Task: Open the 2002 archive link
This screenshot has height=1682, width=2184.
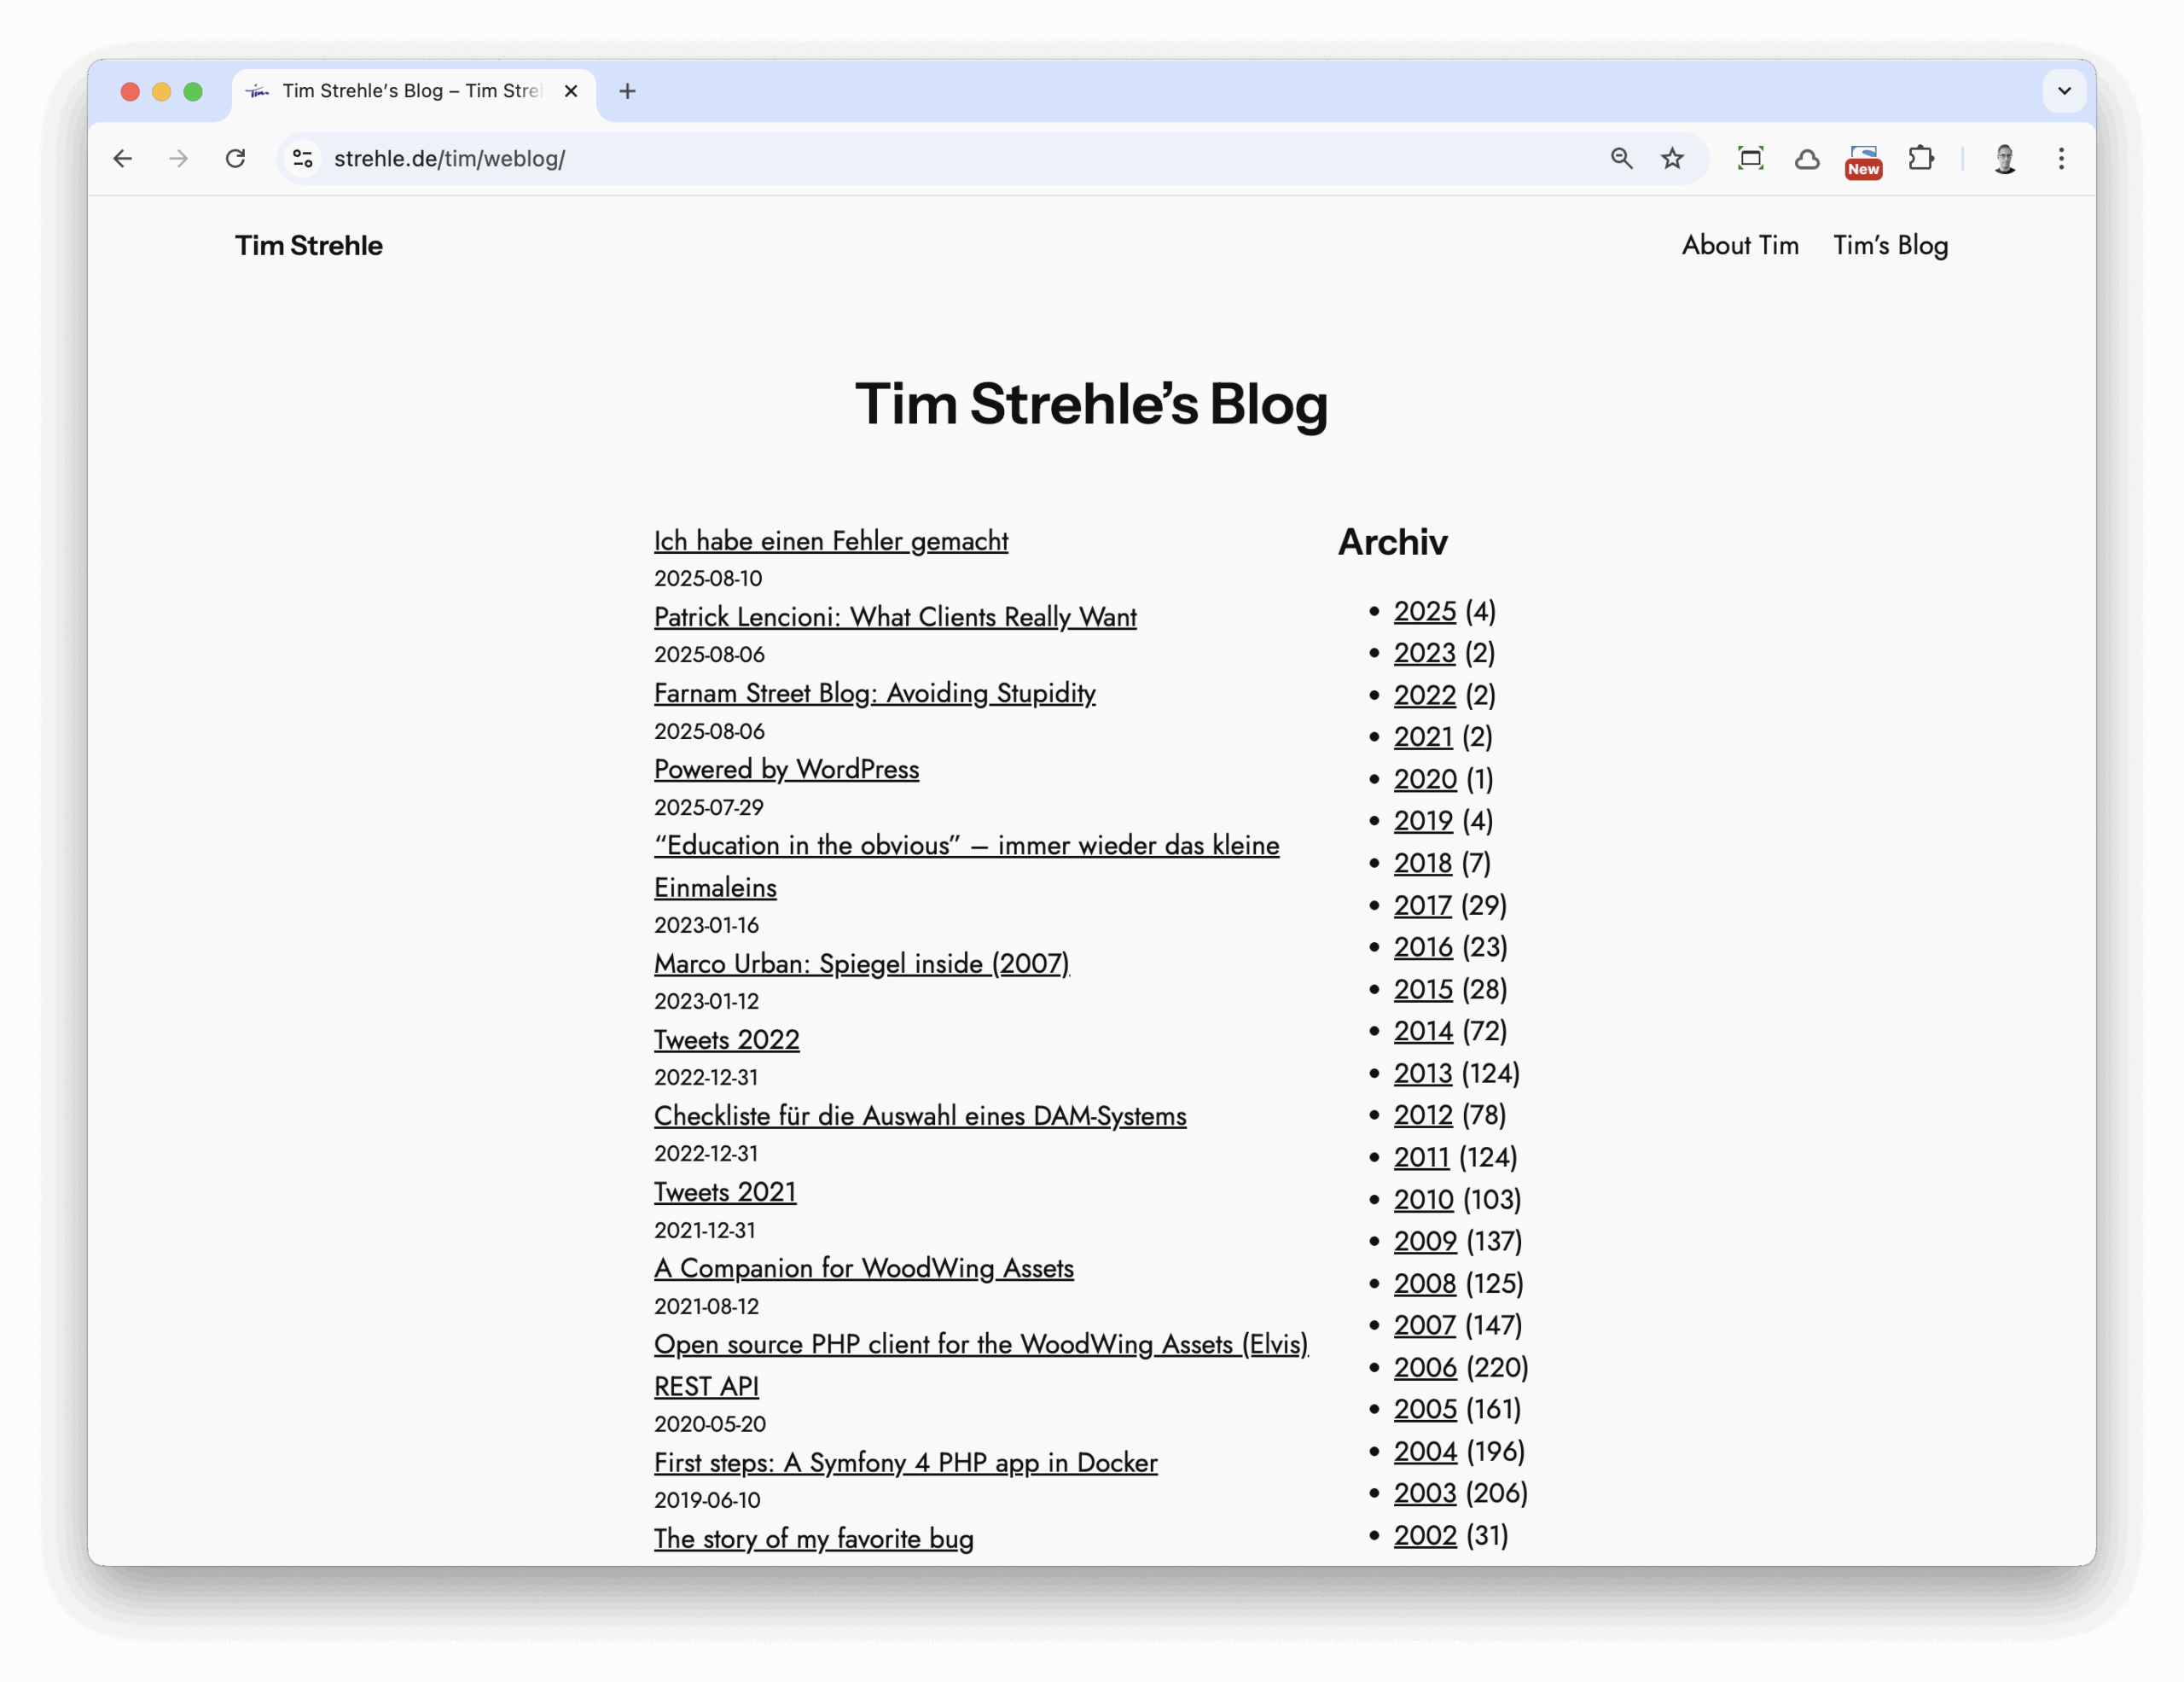Action: [1425, 1535]
